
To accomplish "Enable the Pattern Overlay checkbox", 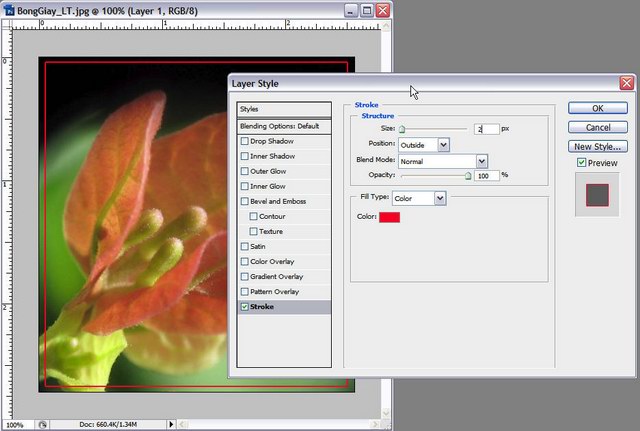I will (x=245, y=292).
